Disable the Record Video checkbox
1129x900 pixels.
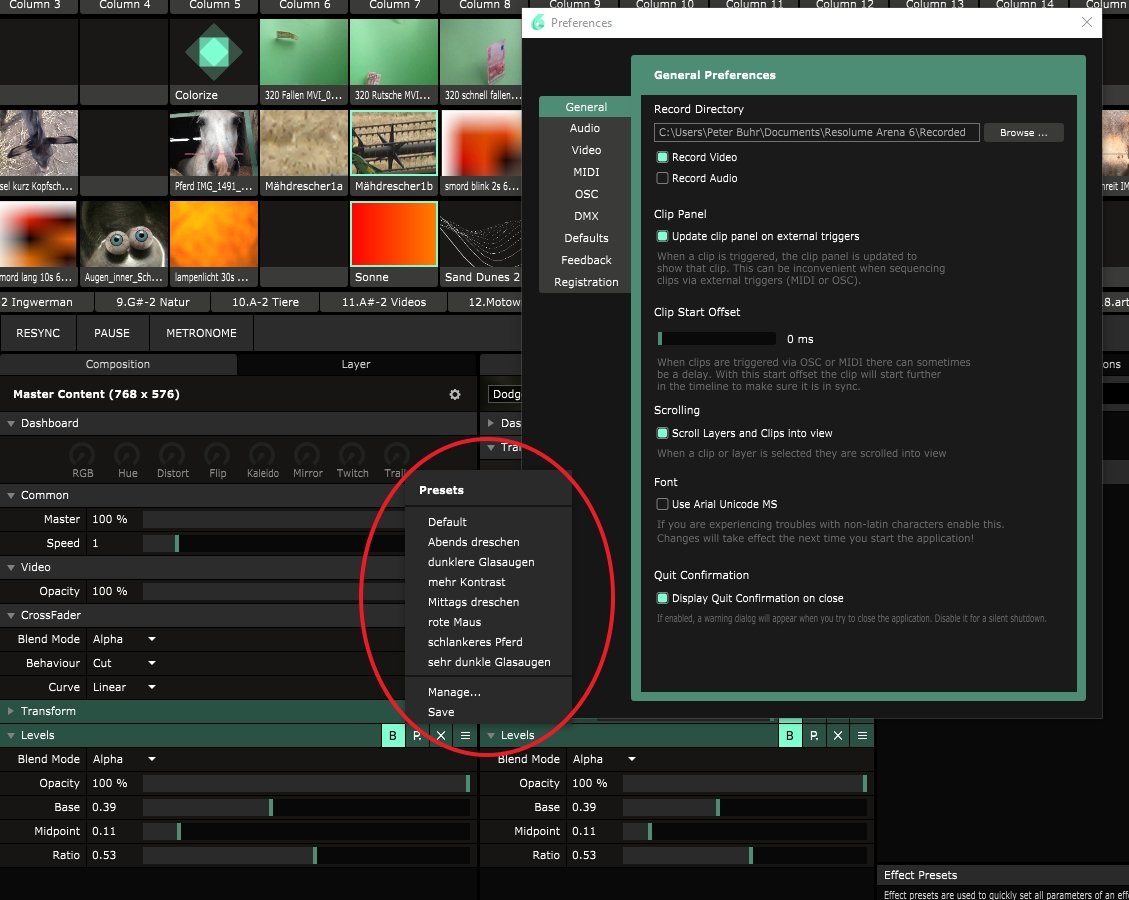click(x=662, y=158)
